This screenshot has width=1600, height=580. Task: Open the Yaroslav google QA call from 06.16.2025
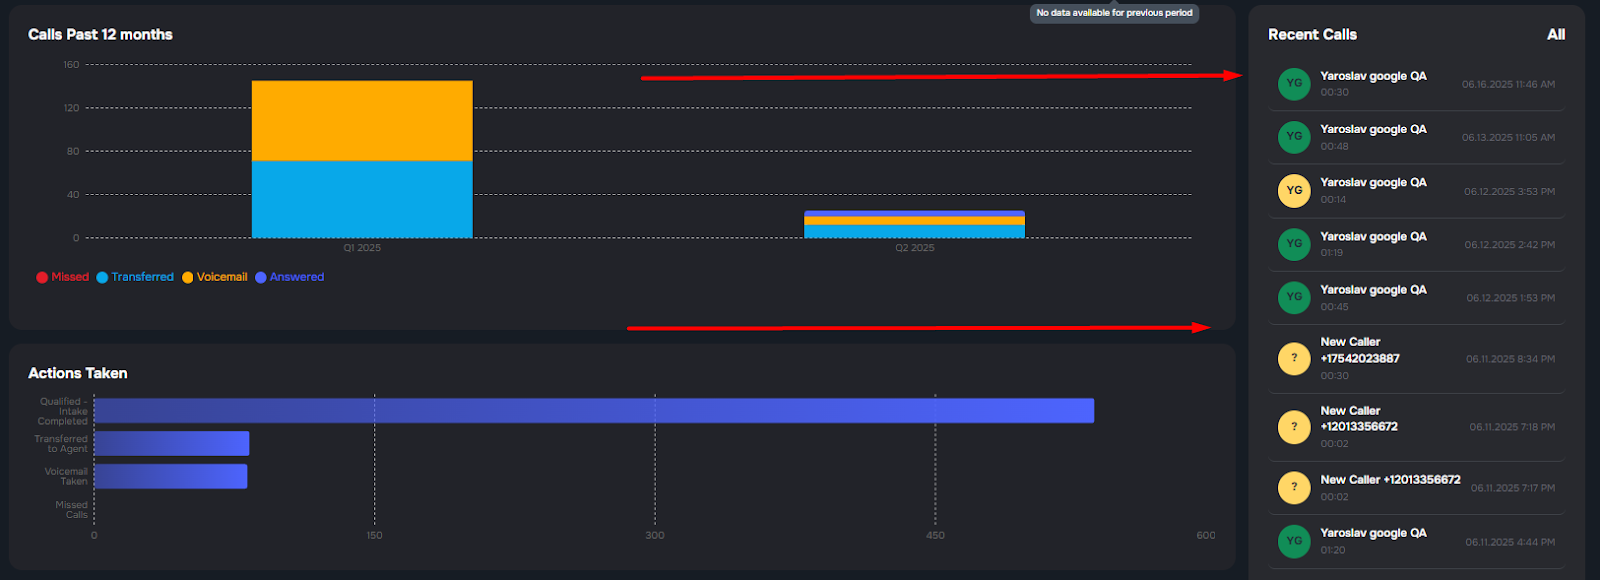1416,84
